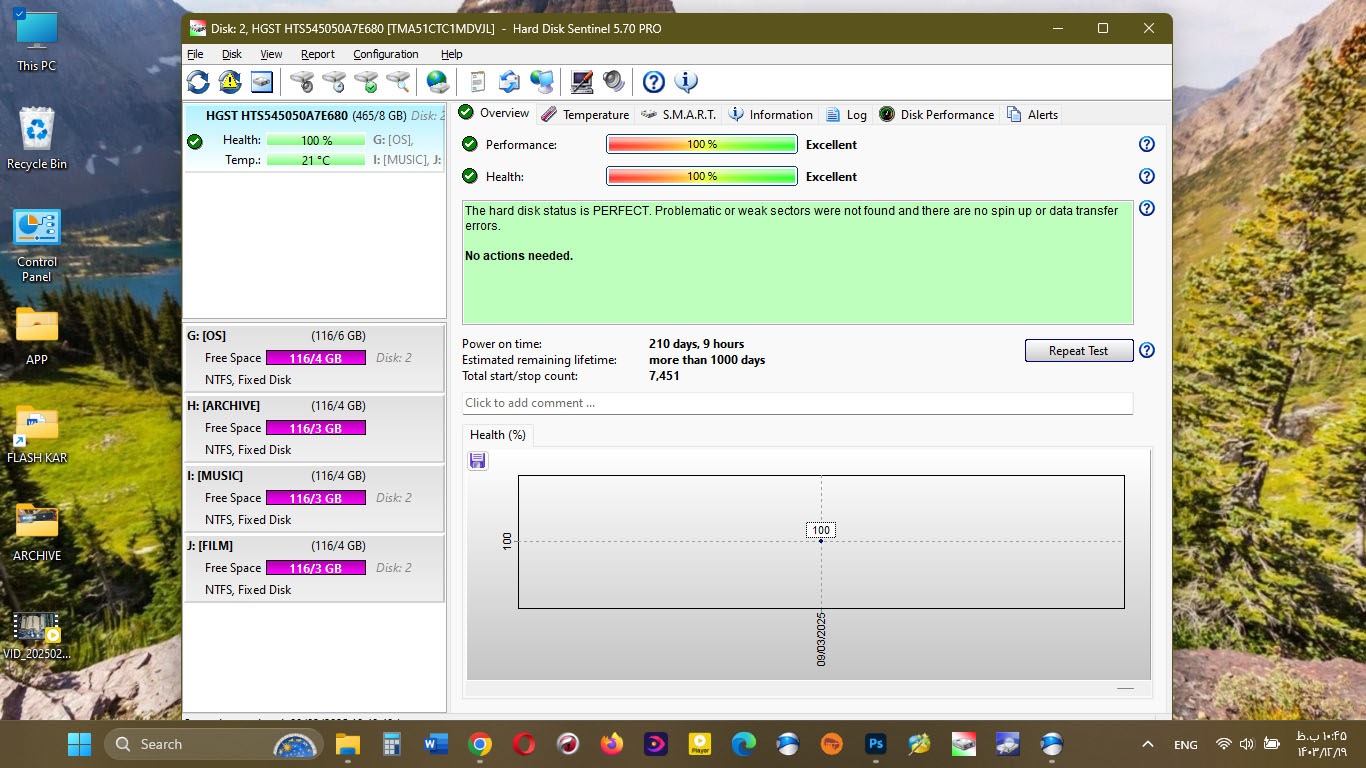Open the Disk menu

232,54
